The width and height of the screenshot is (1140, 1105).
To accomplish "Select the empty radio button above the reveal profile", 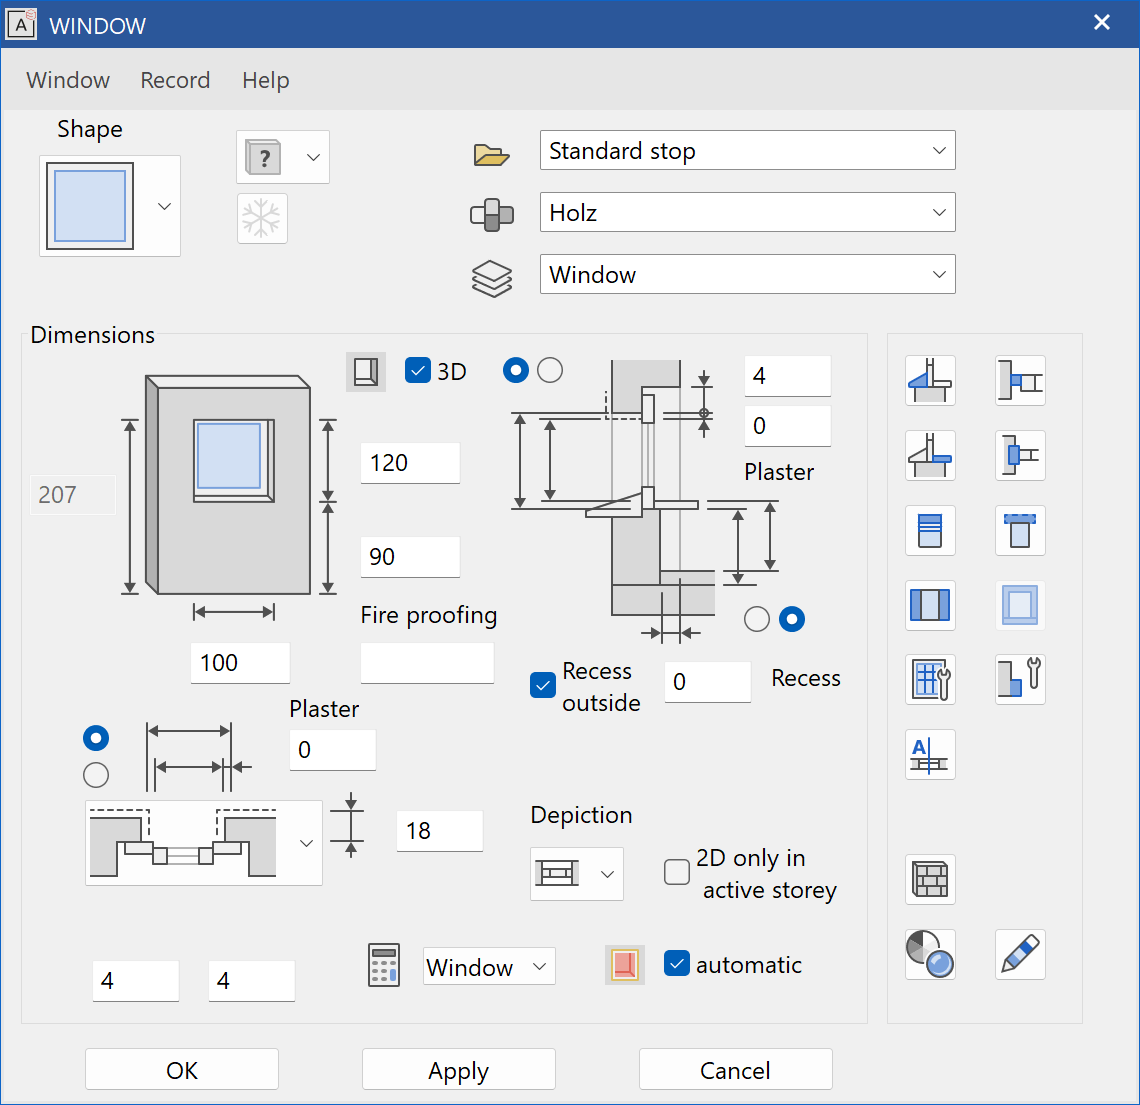I will click(96, 775).
